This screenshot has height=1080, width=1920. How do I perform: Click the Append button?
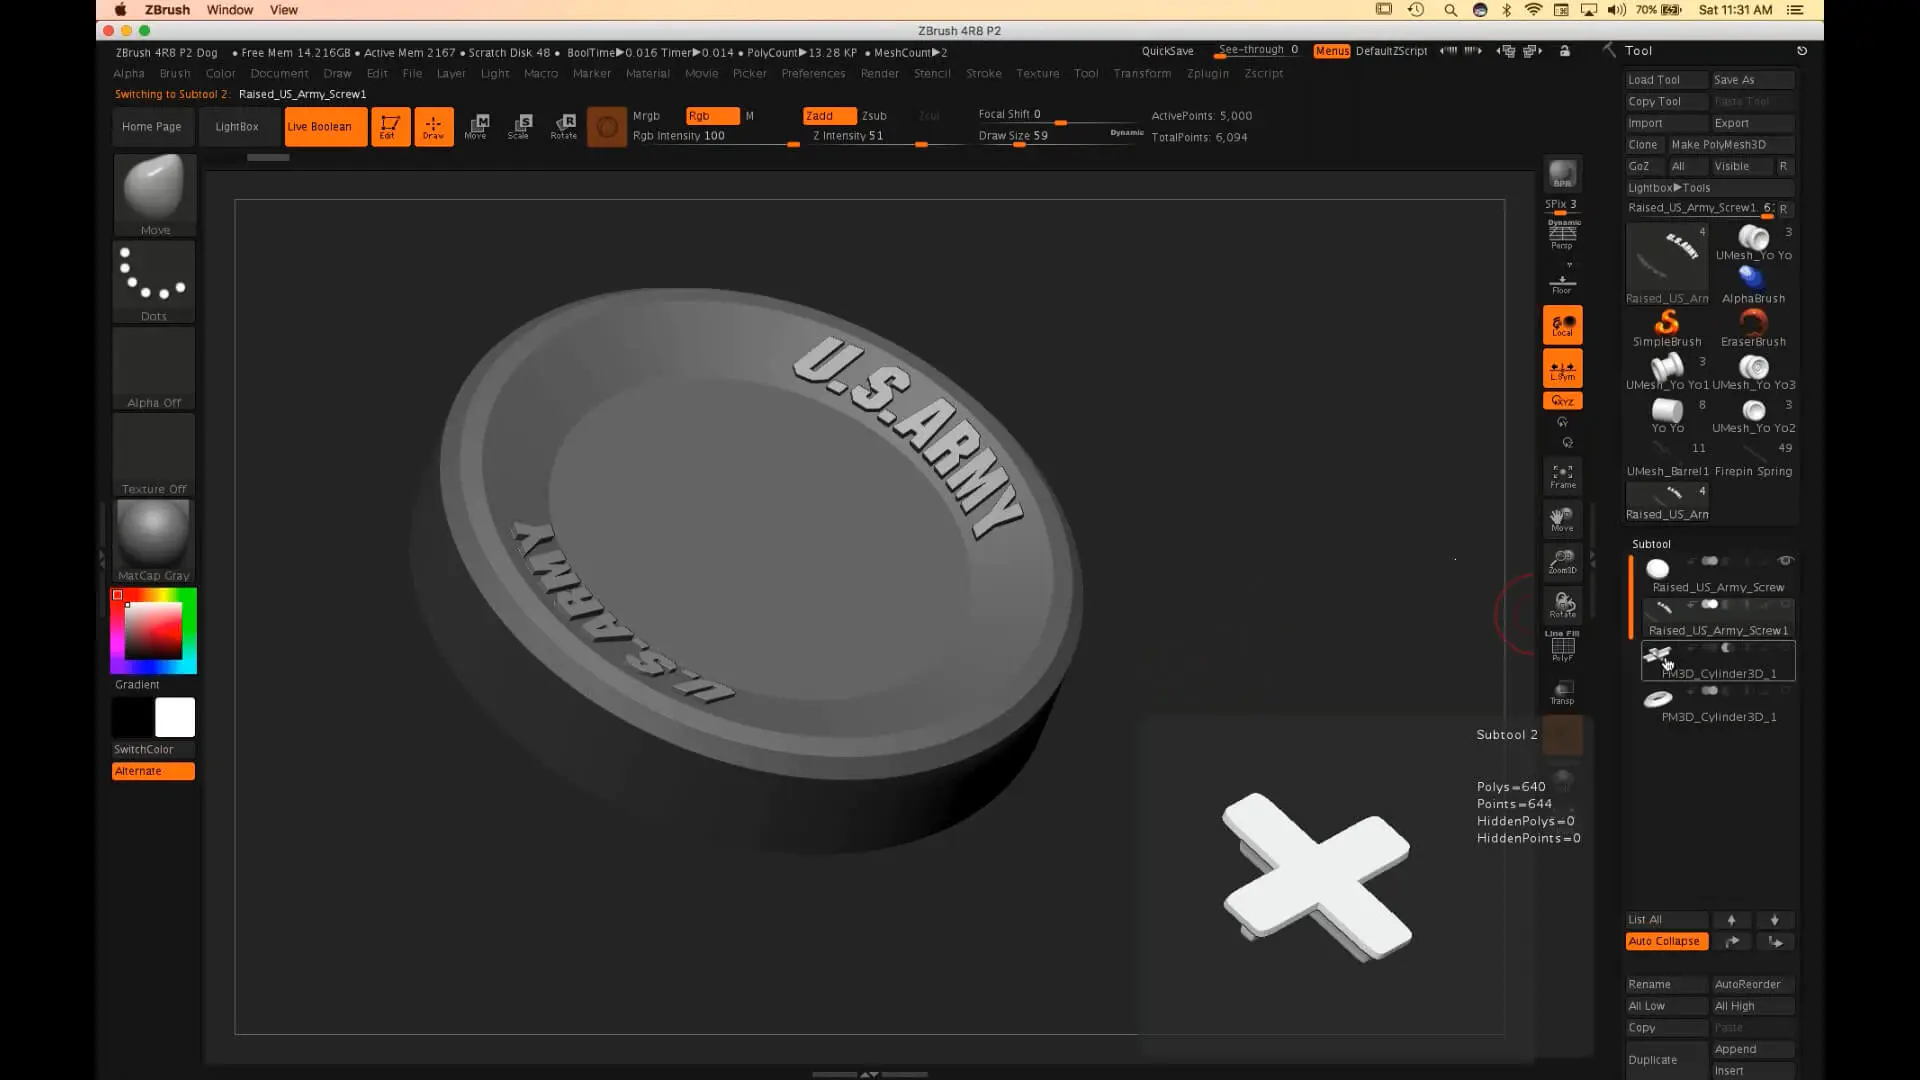(1754, 1049)
